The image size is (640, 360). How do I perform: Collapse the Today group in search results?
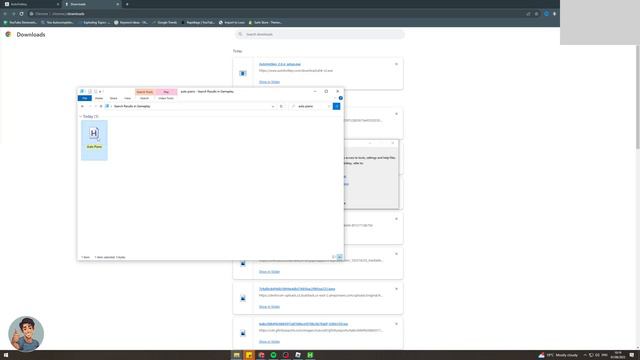pos(80,116)
